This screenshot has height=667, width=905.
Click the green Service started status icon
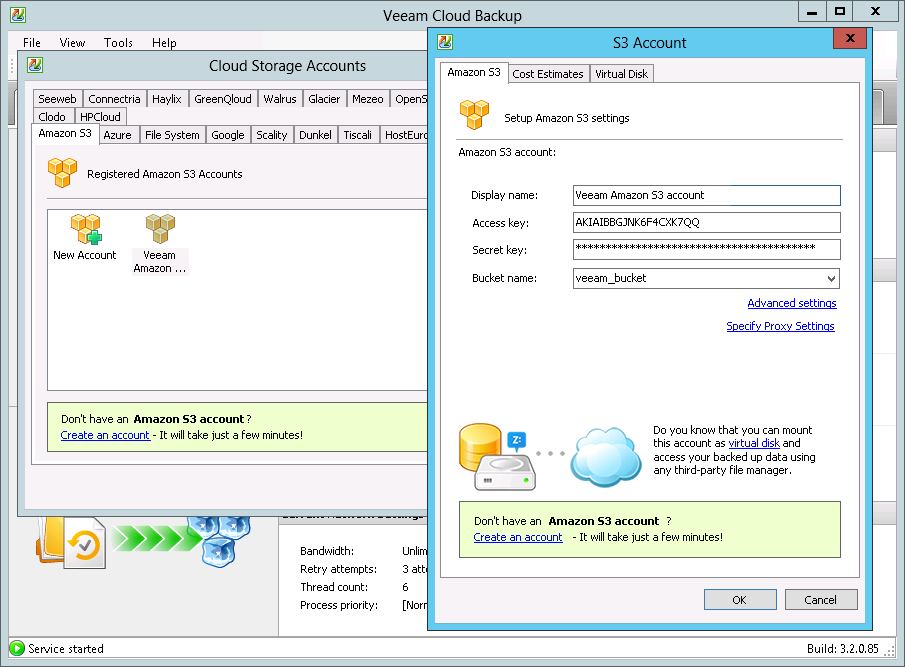17,648
